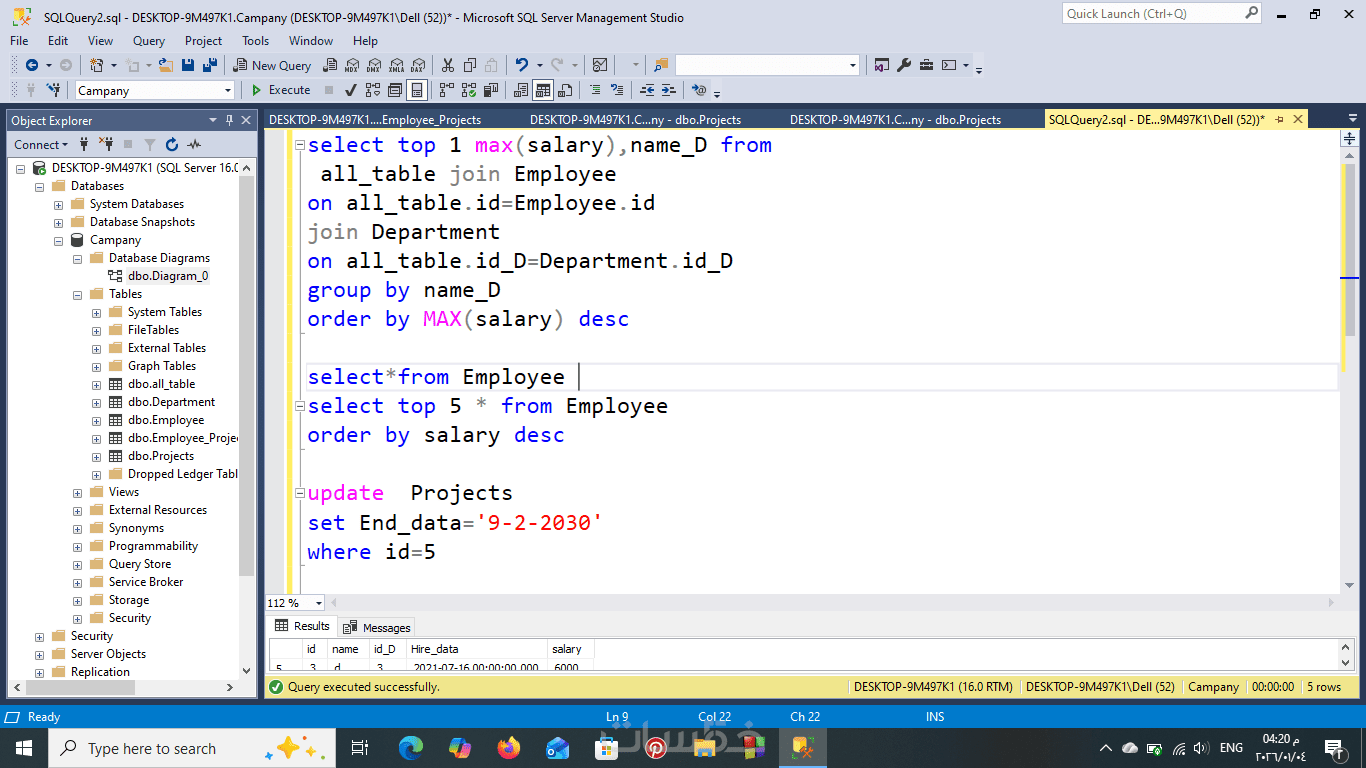Expand the Views folder
This screenshot has width=1366, height=768.
coord(77,492)
